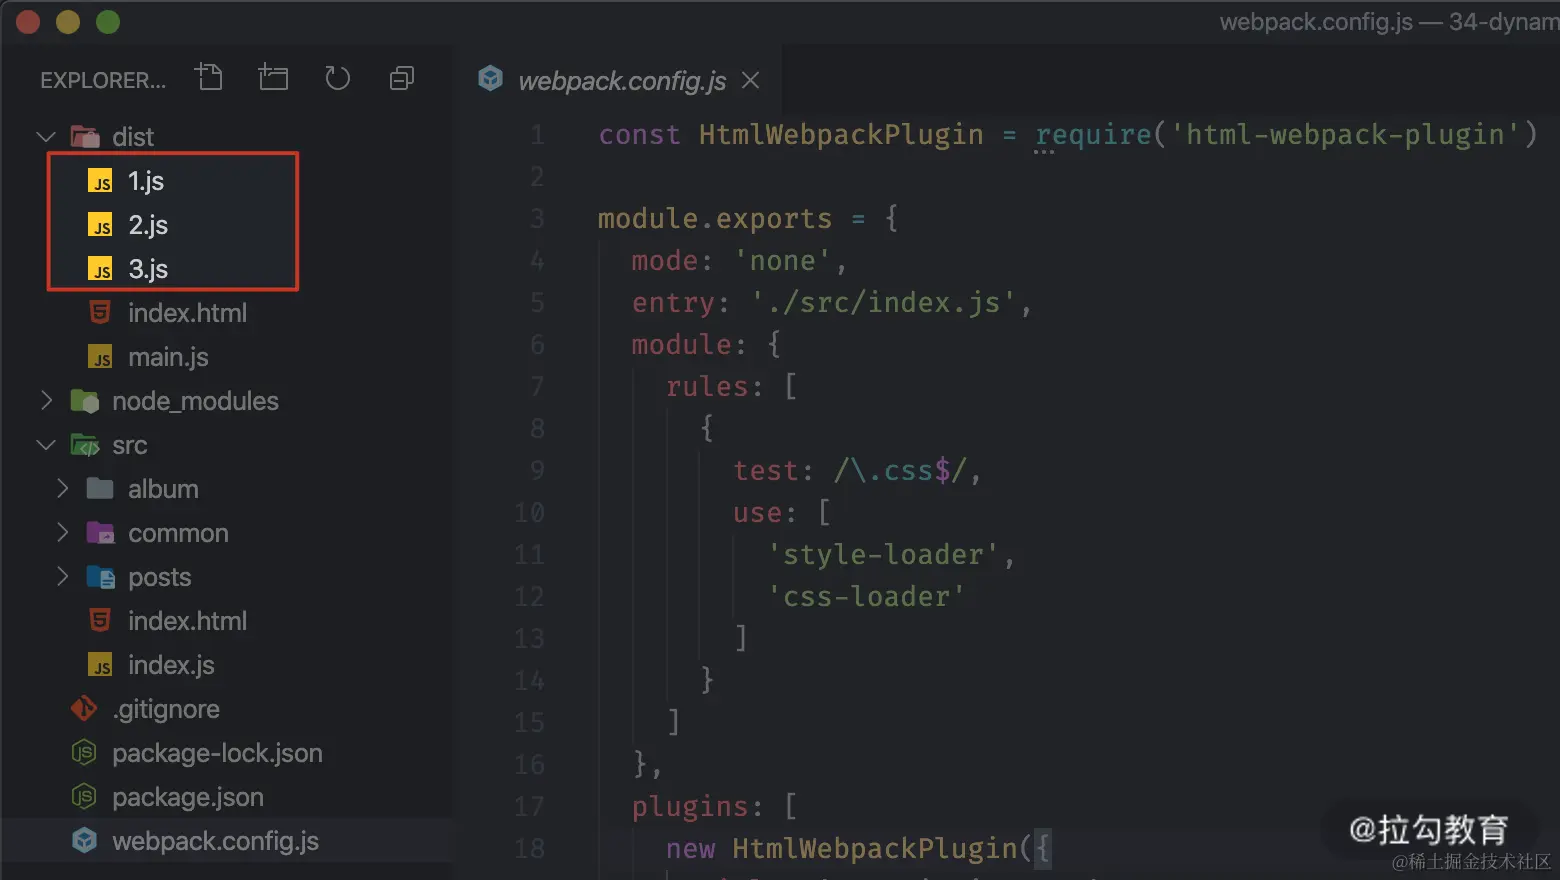Click the JS icon next to 3.js

click(x=100, y=269)
